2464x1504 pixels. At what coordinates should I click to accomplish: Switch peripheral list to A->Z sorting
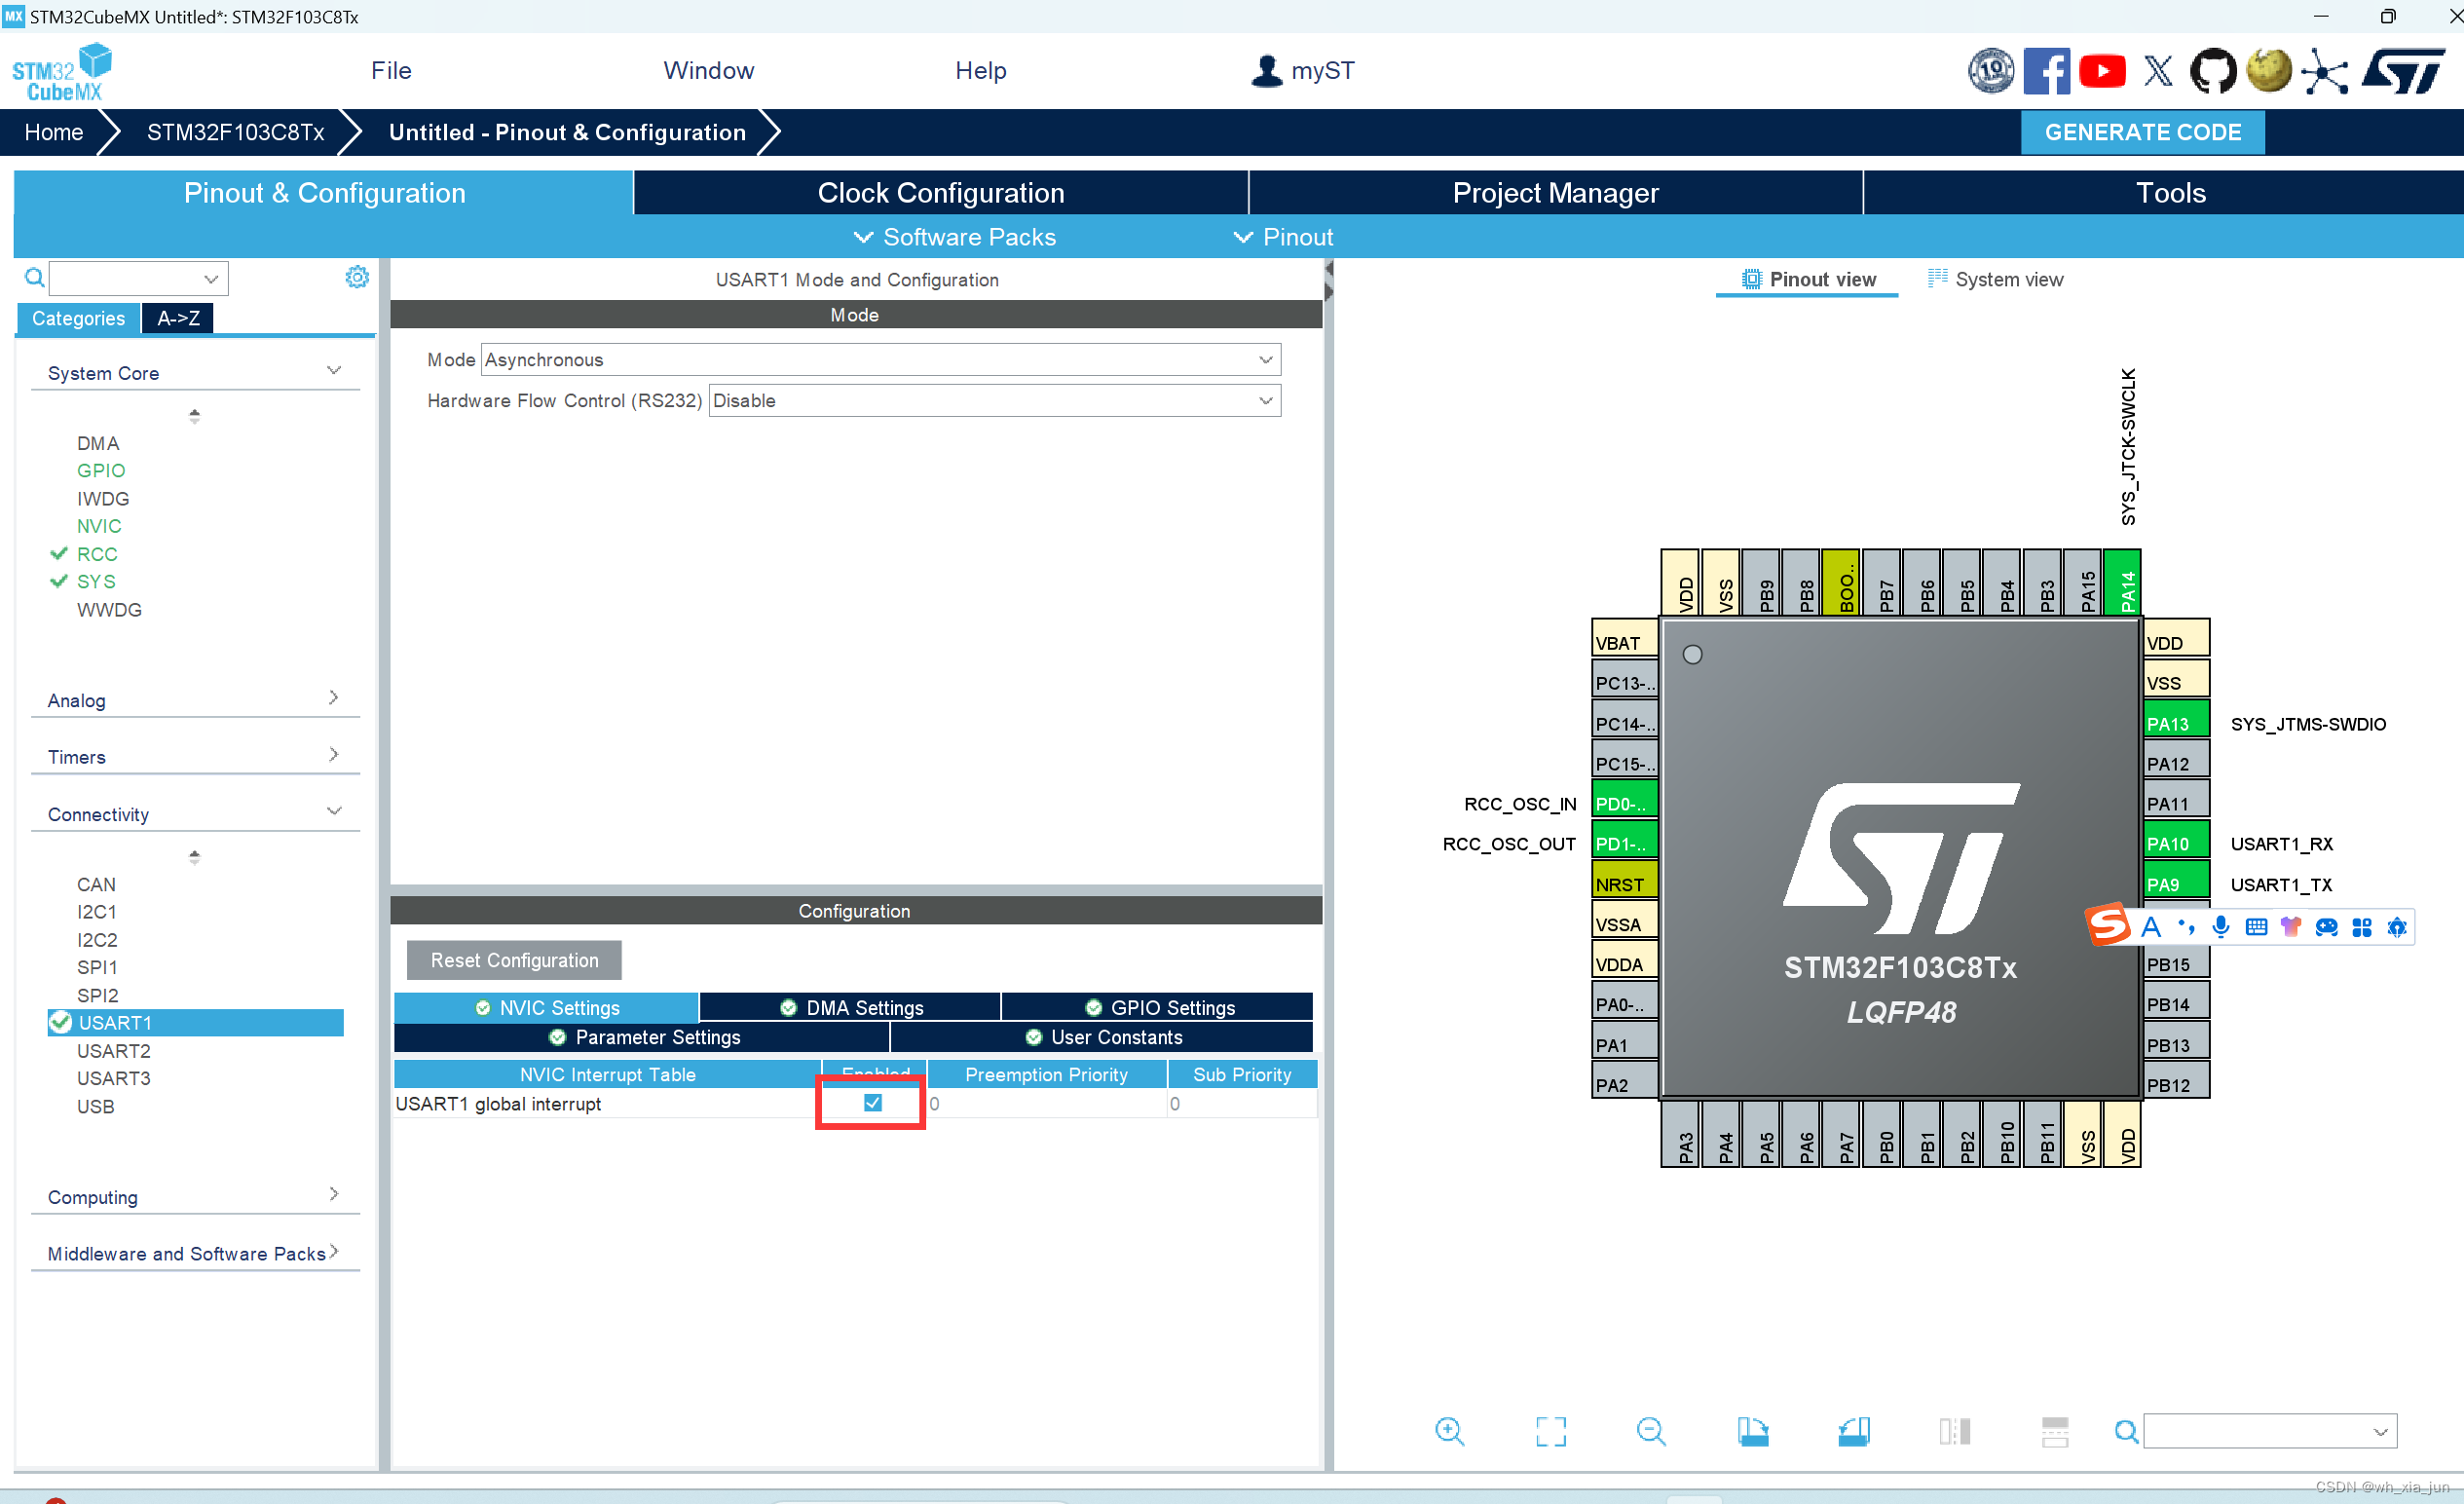[x=178, y=318]
